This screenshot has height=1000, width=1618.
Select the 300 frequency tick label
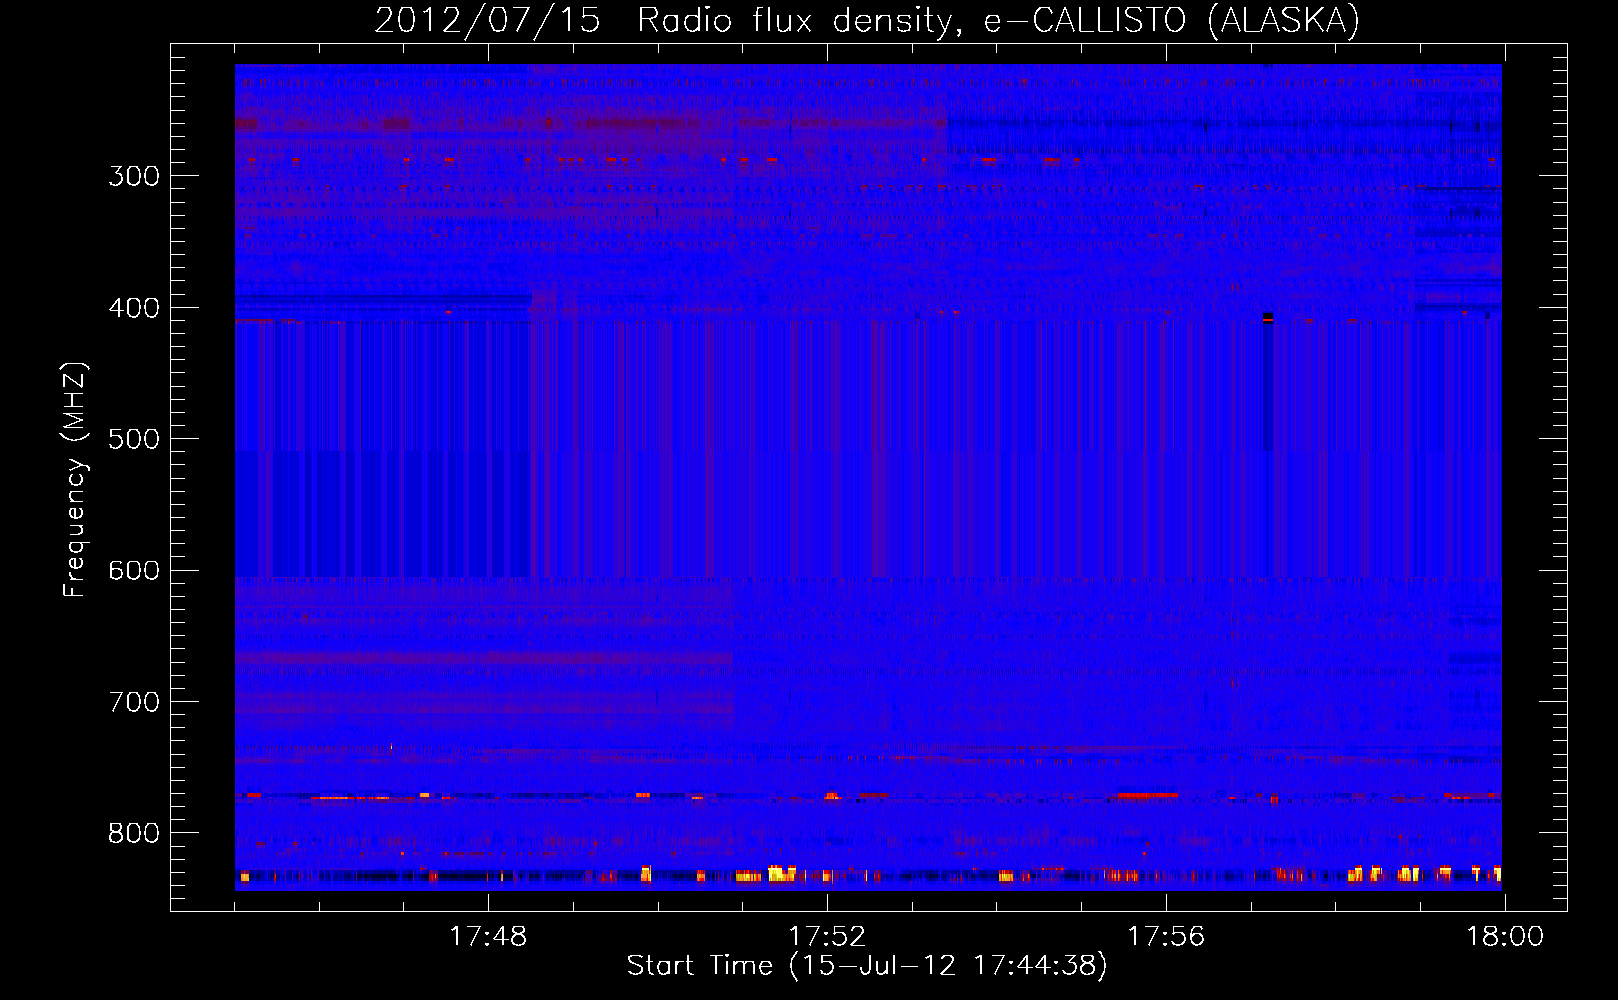click(134, 176)
